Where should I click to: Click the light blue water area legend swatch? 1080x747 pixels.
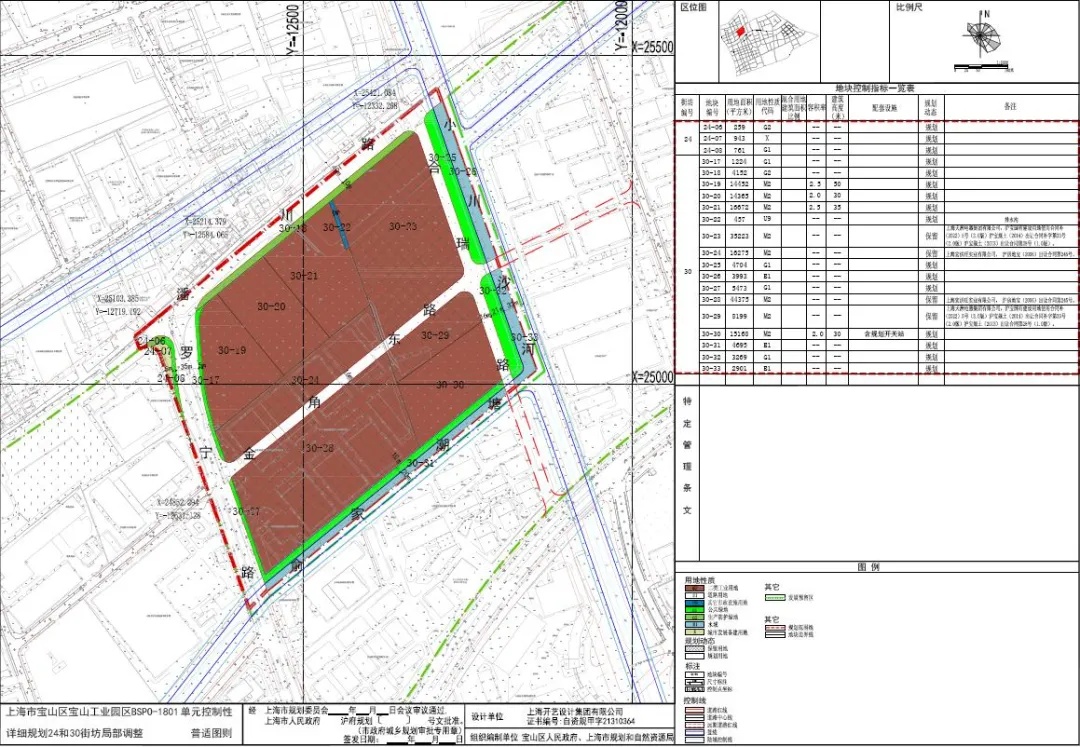695,624
